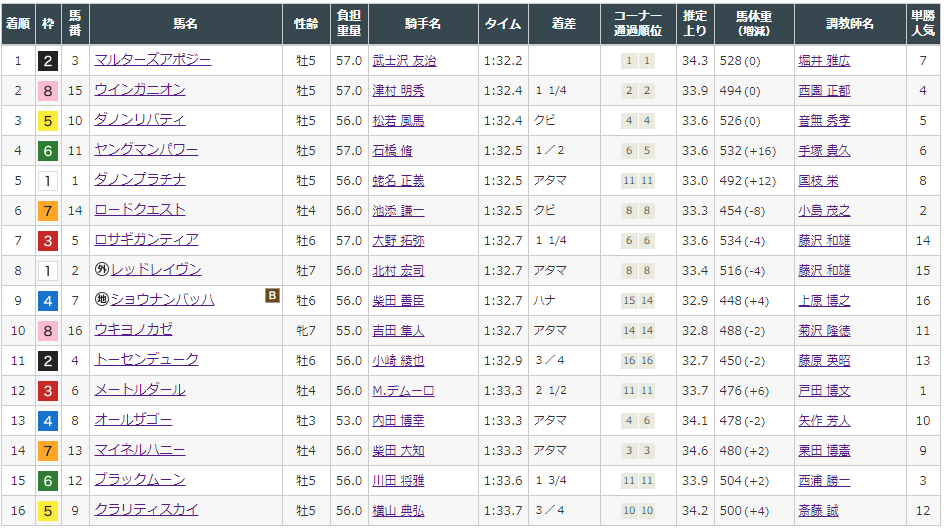This screenshot has height=529, width=944.
Task: Open jockey 小崎 綾也 page
Action: (399, 361)
